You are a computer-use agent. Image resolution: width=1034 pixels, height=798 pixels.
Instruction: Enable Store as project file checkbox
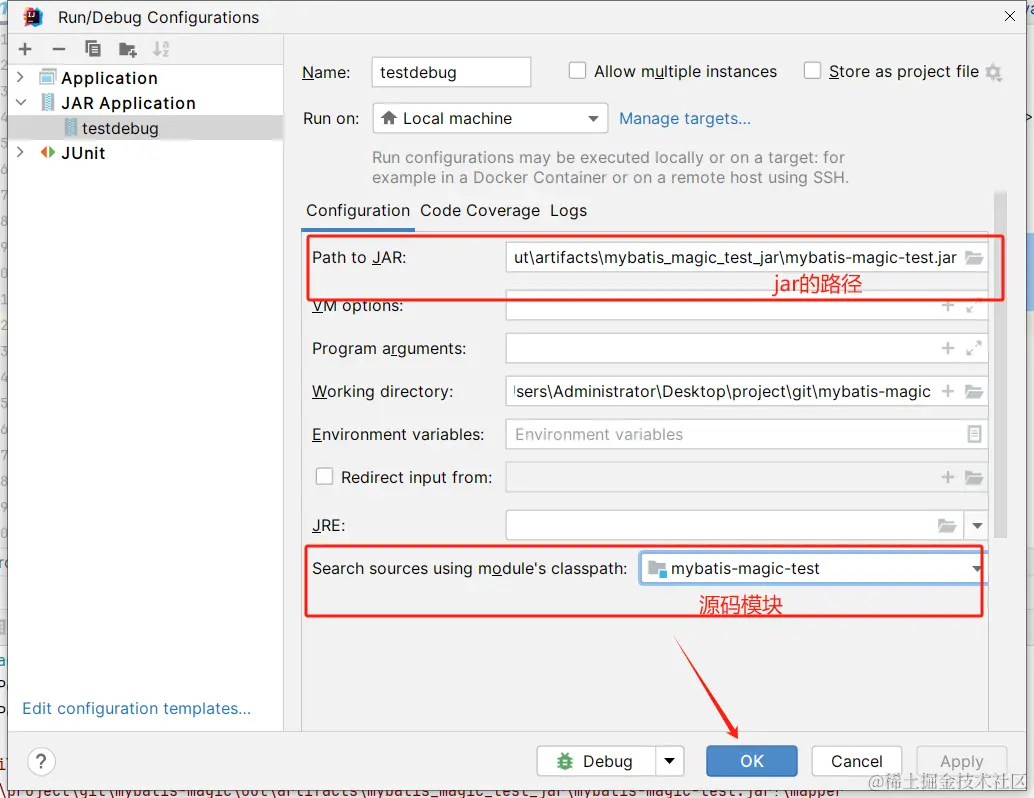[812, 71]
